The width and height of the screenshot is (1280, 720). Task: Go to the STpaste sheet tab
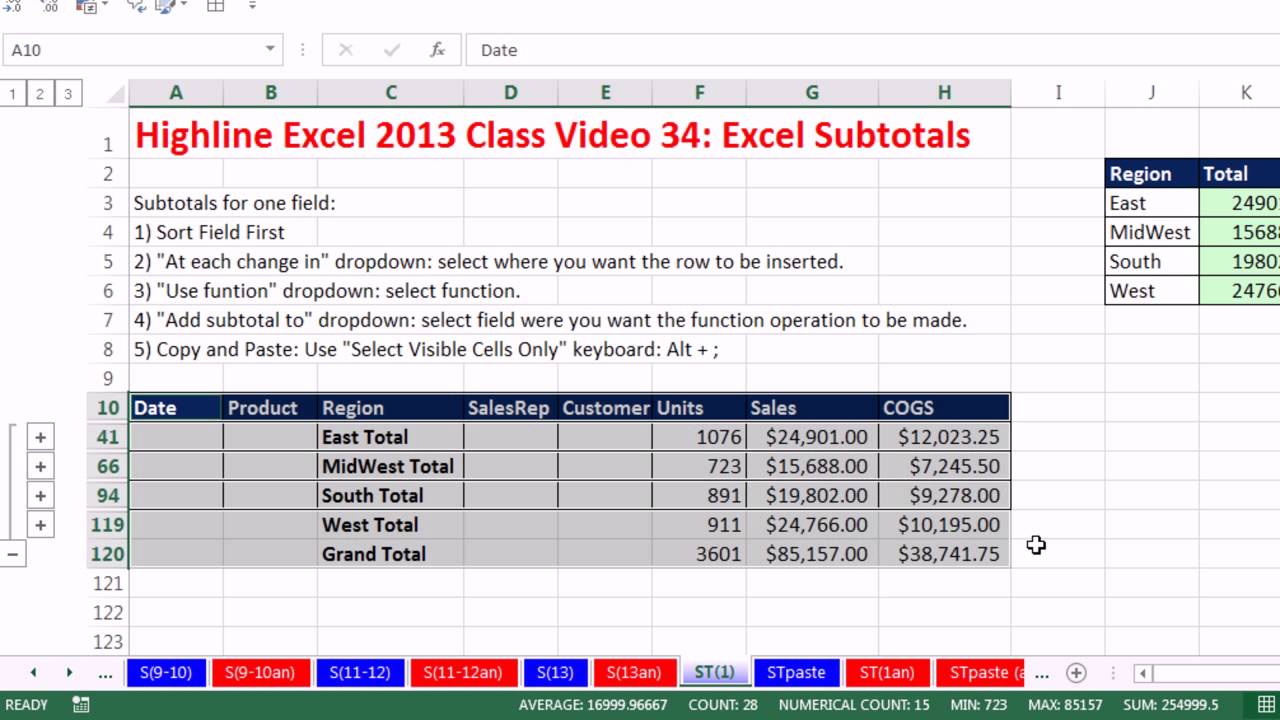click(x=796, y=673)
